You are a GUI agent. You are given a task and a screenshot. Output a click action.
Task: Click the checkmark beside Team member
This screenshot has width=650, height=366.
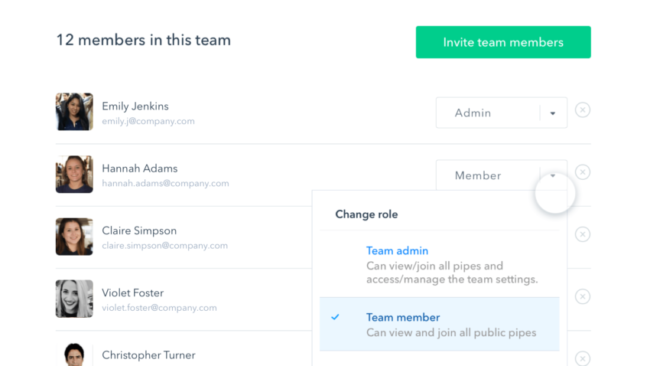[335, 317]
